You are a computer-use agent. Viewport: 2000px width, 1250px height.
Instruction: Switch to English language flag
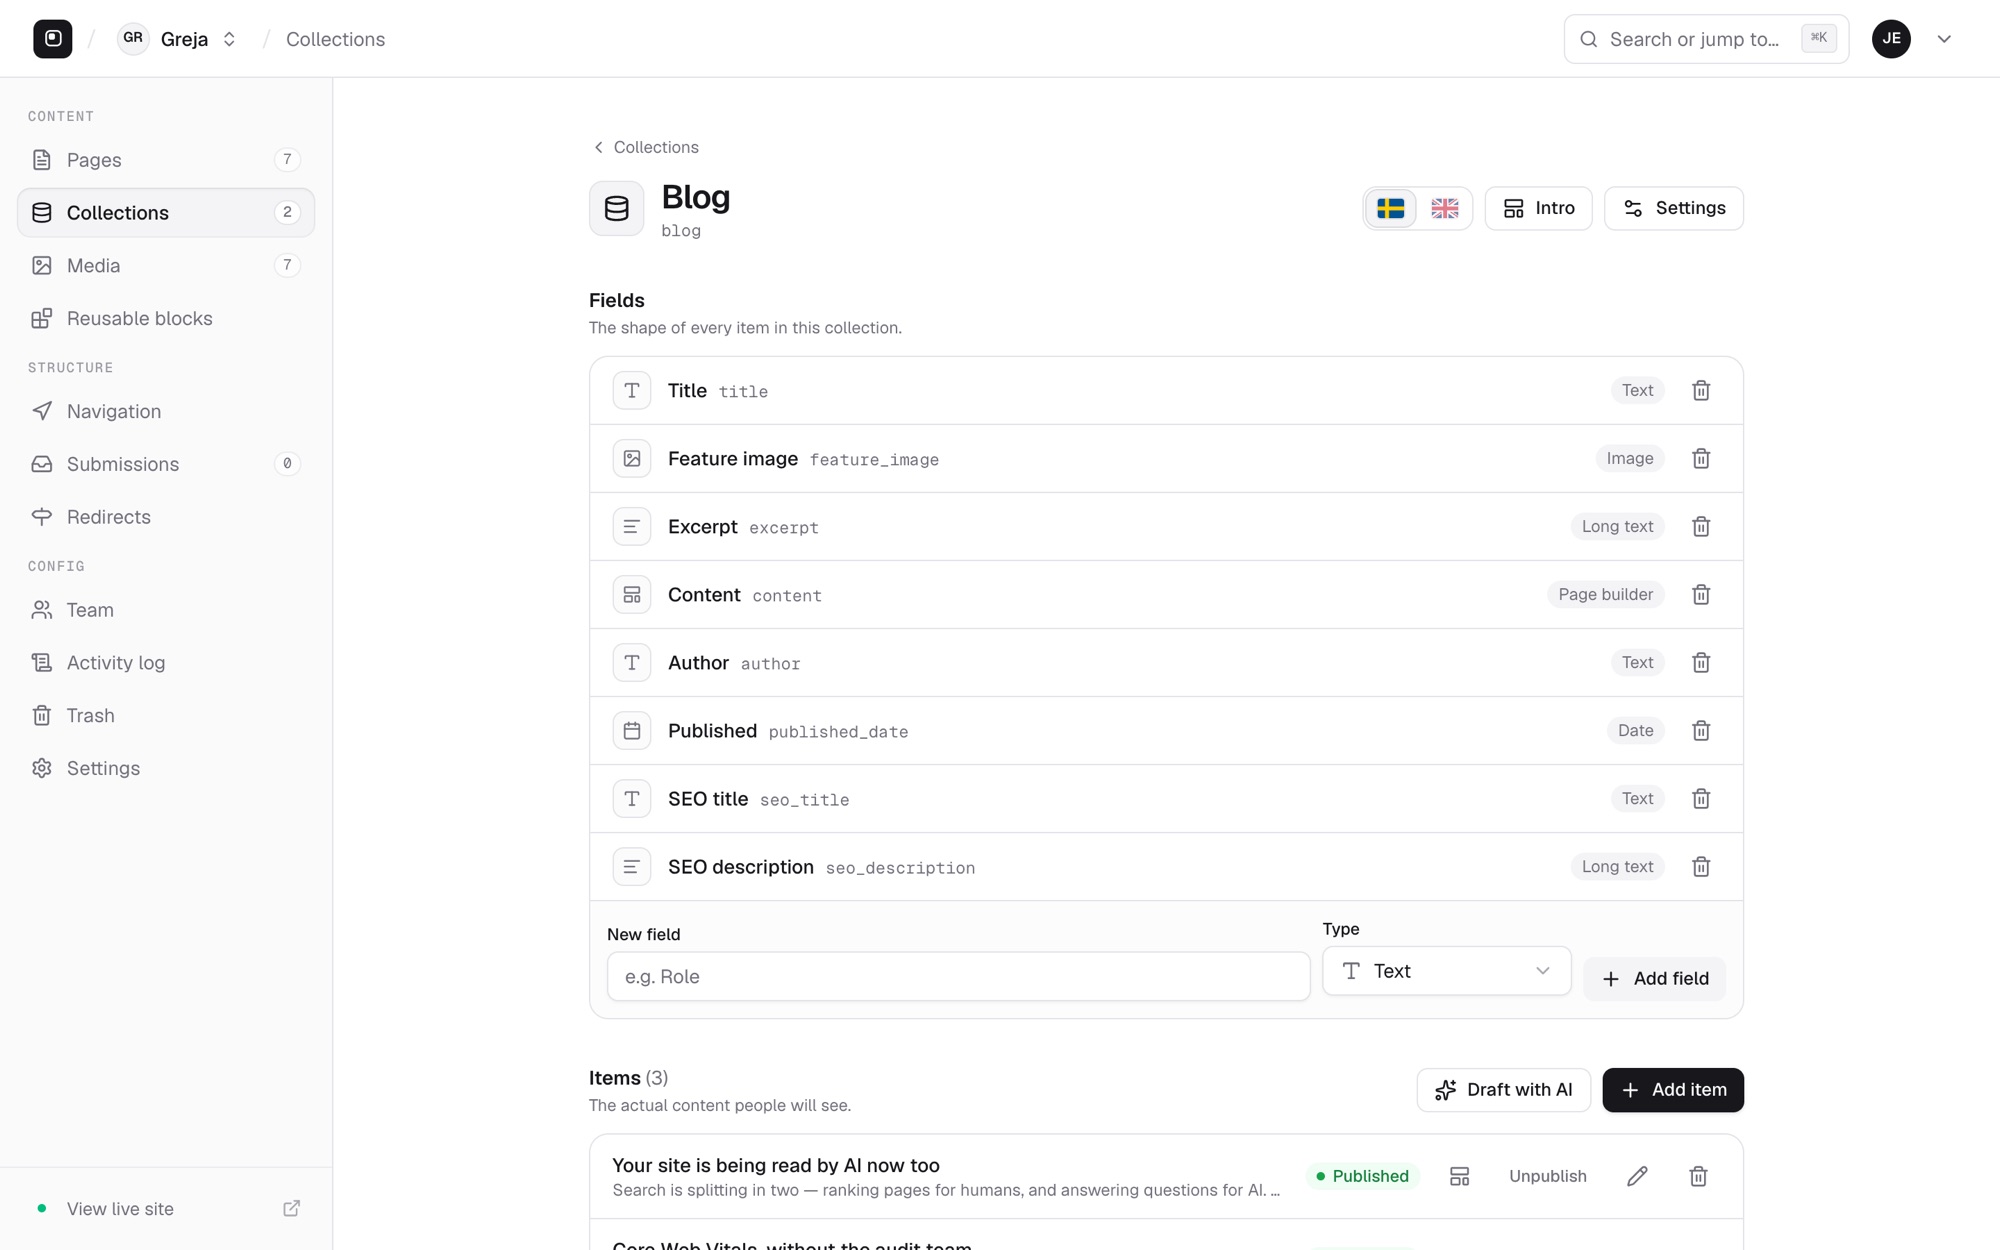[1444, 208]
